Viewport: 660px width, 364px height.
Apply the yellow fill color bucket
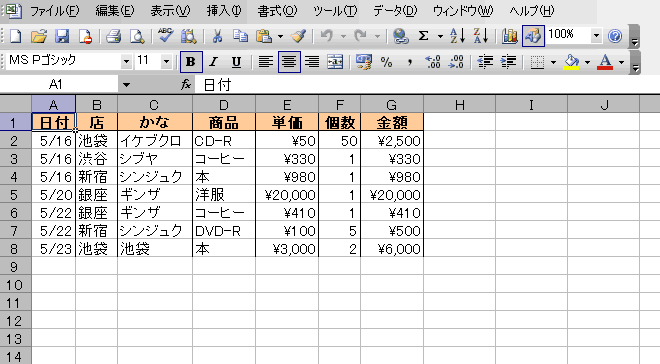[571, 62]
